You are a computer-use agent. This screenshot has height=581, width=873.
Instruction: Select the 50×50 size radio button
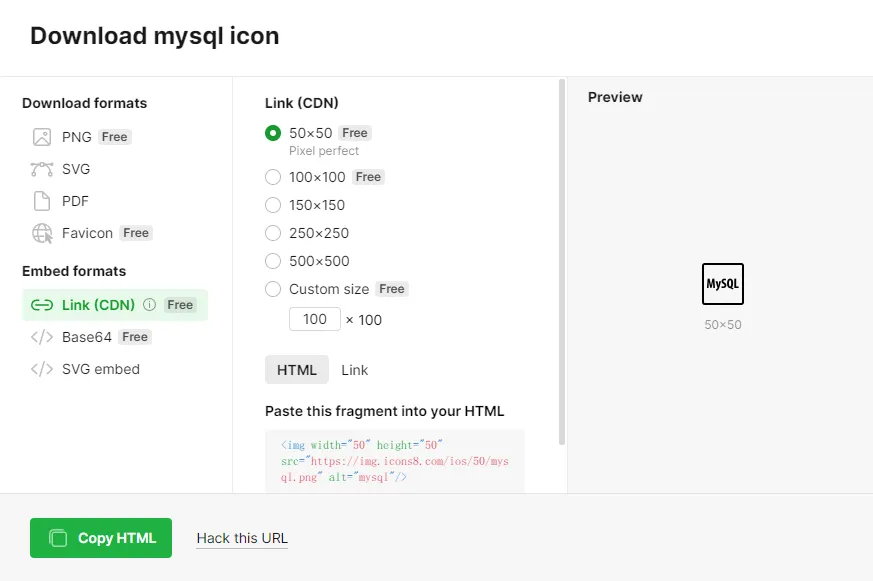point(273,133)
